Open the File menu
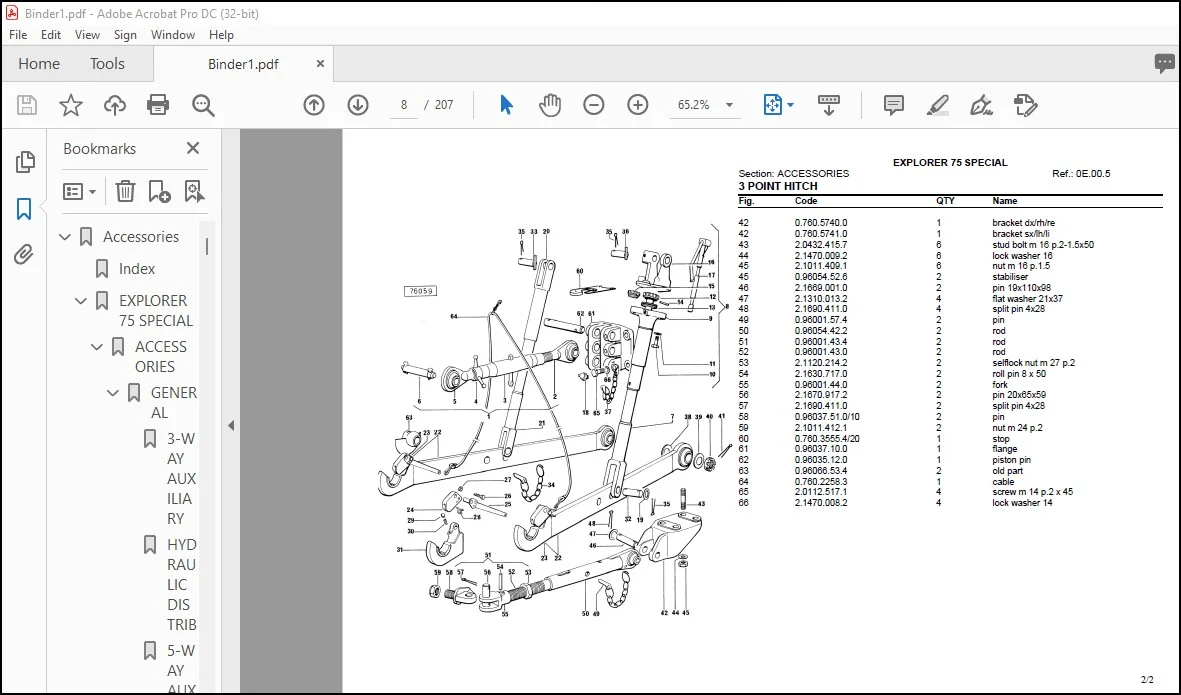 pos(18,35)
